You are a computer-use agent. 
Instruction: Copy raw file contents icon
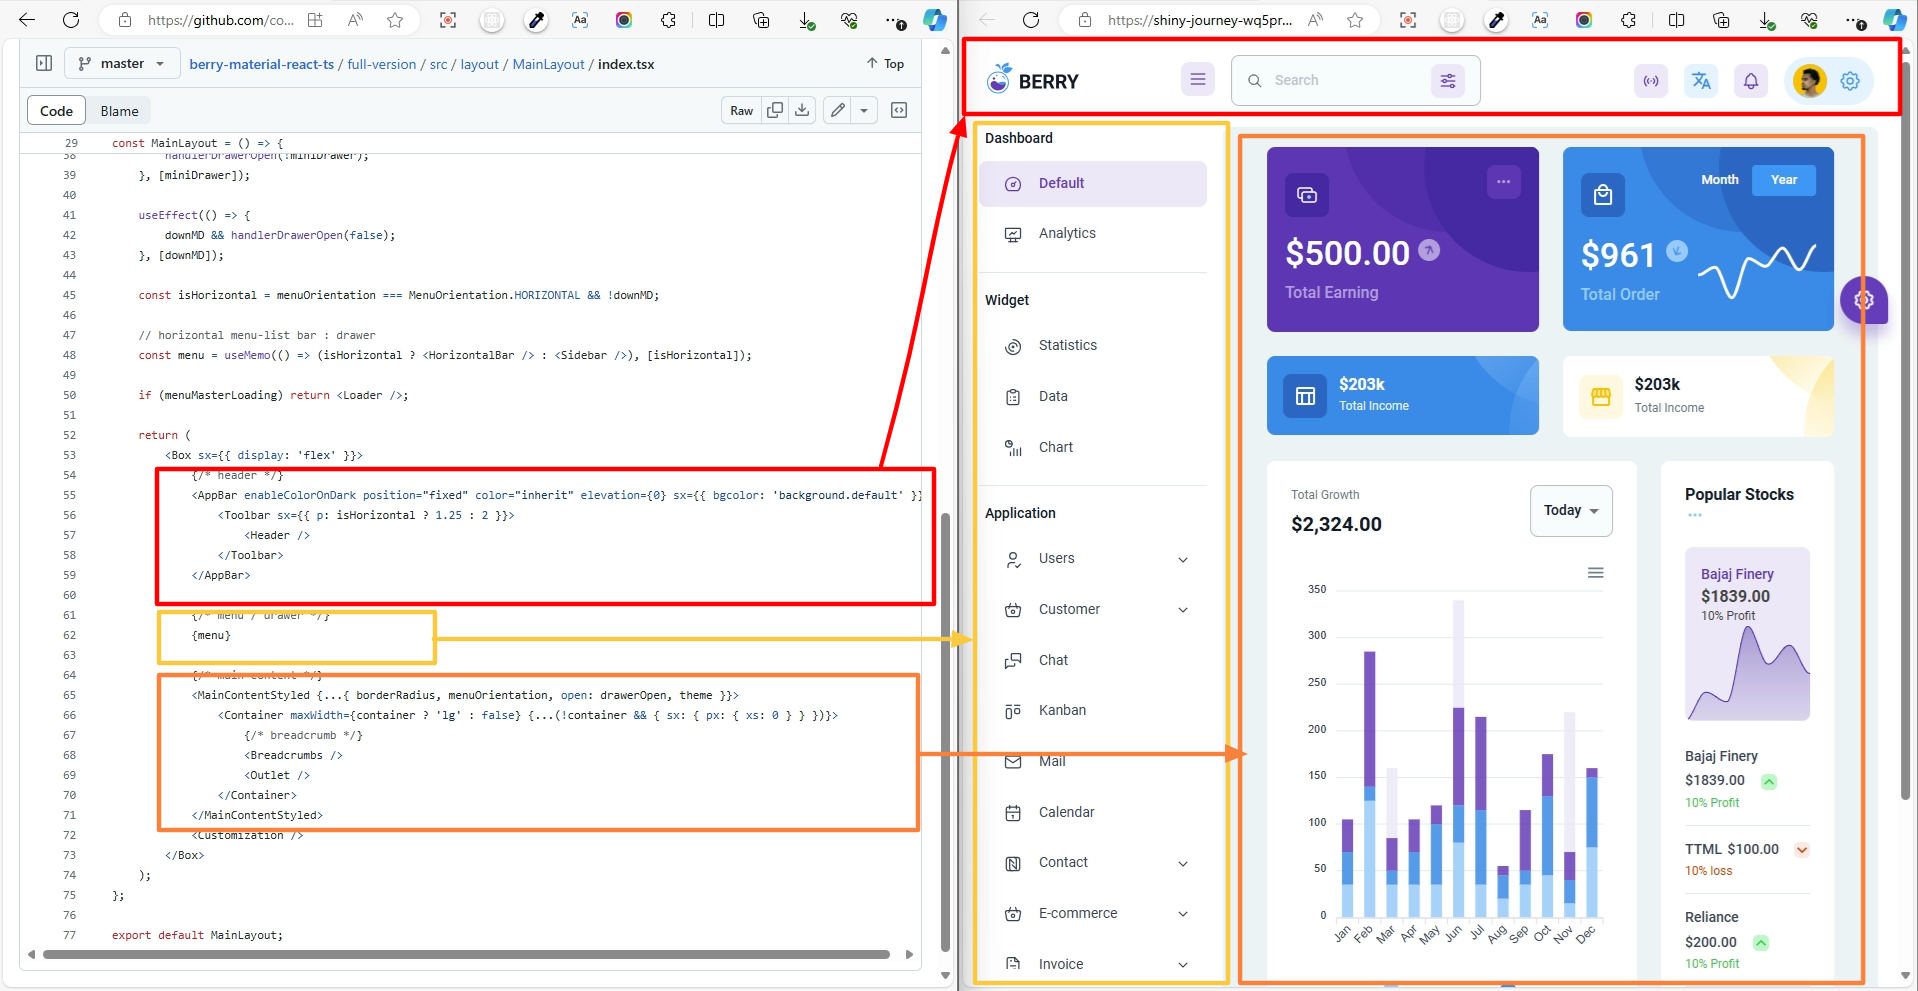pos(775,110)
